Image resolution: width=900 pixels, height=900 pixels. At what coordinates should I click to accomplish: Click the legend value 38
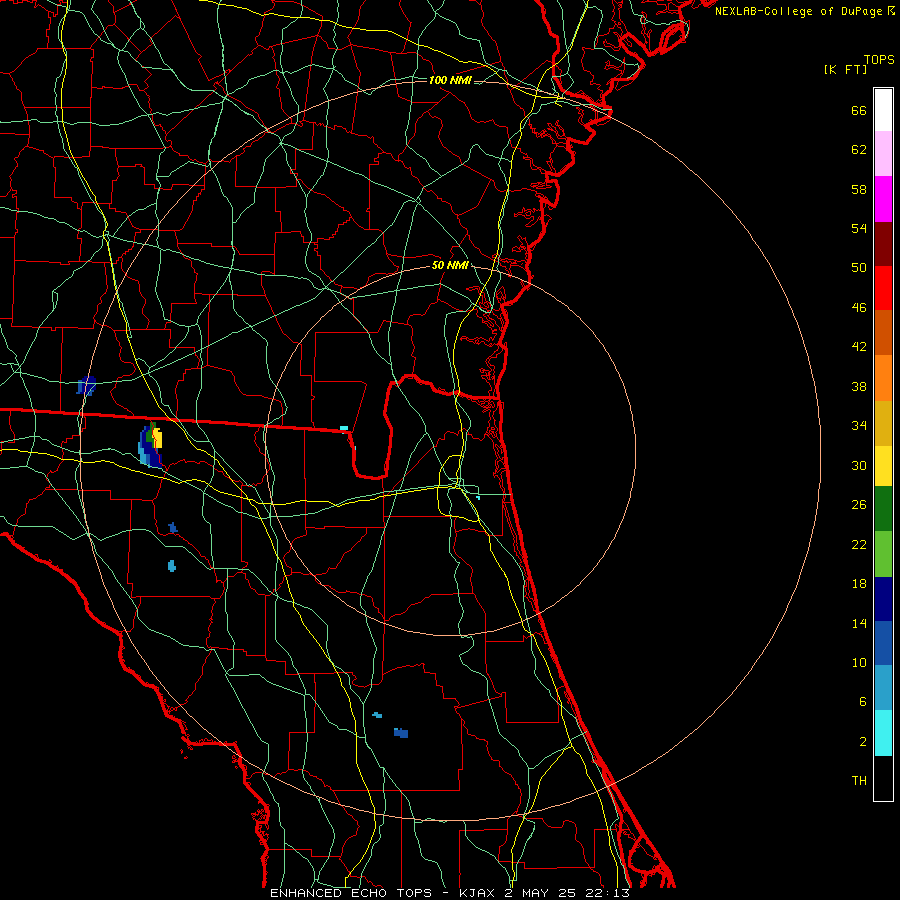pos(859,386)
